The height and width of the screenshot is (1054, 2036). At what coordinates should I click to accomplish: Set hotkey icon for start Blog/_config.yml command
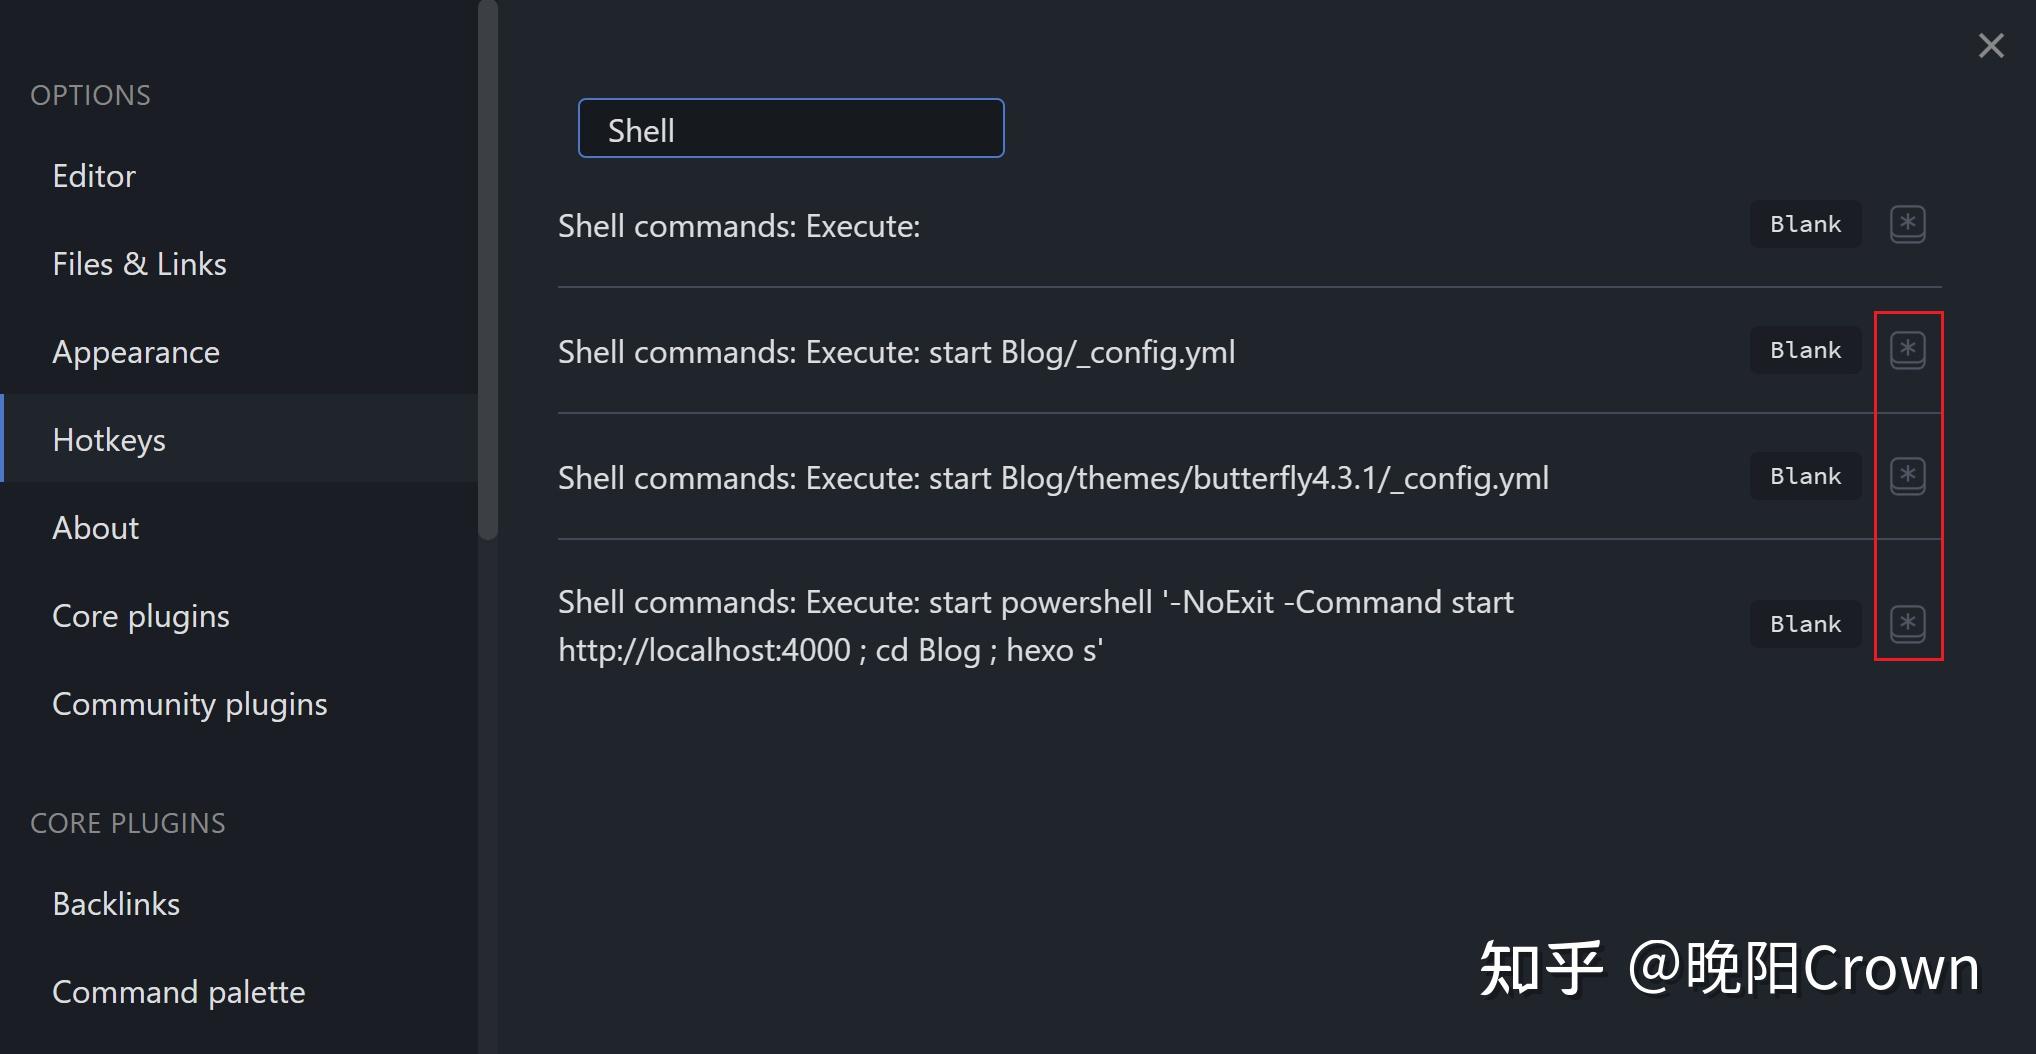1907,350
